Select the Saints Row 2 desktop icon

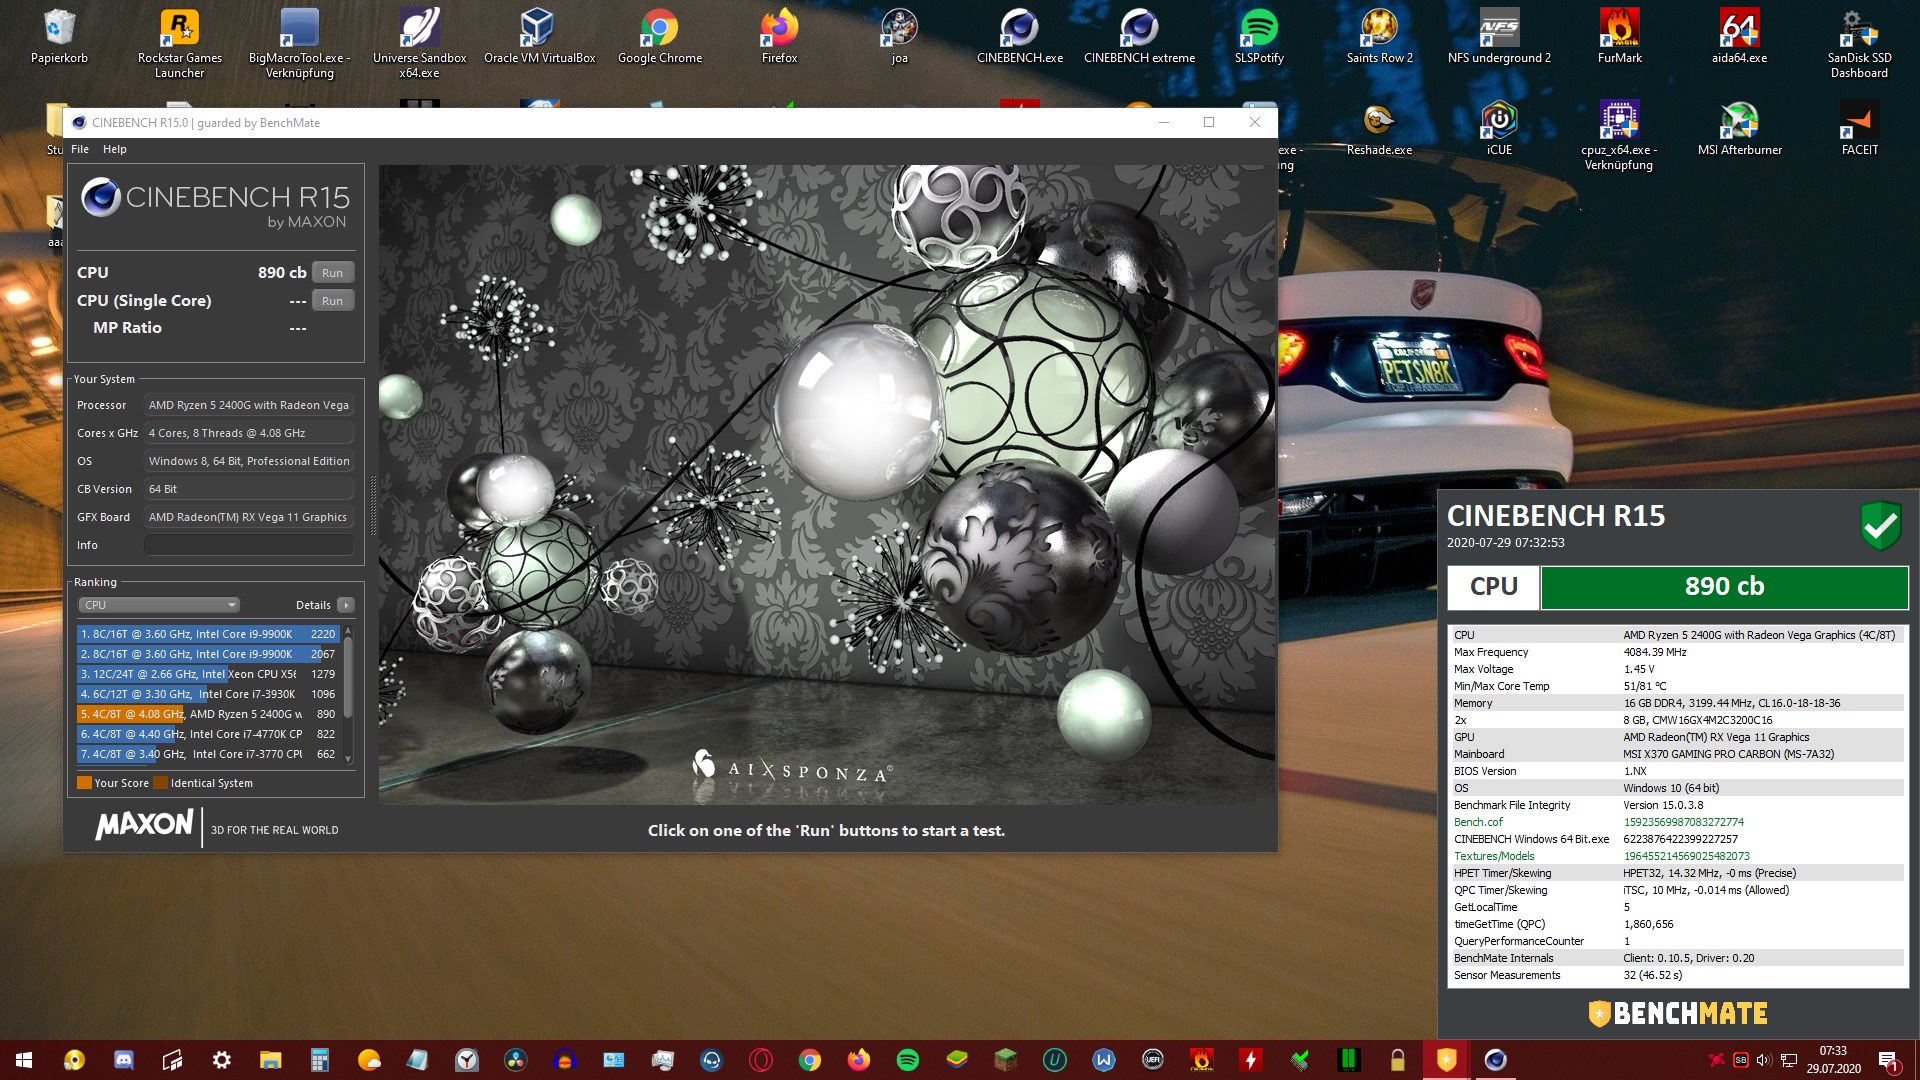(1379, 37)
